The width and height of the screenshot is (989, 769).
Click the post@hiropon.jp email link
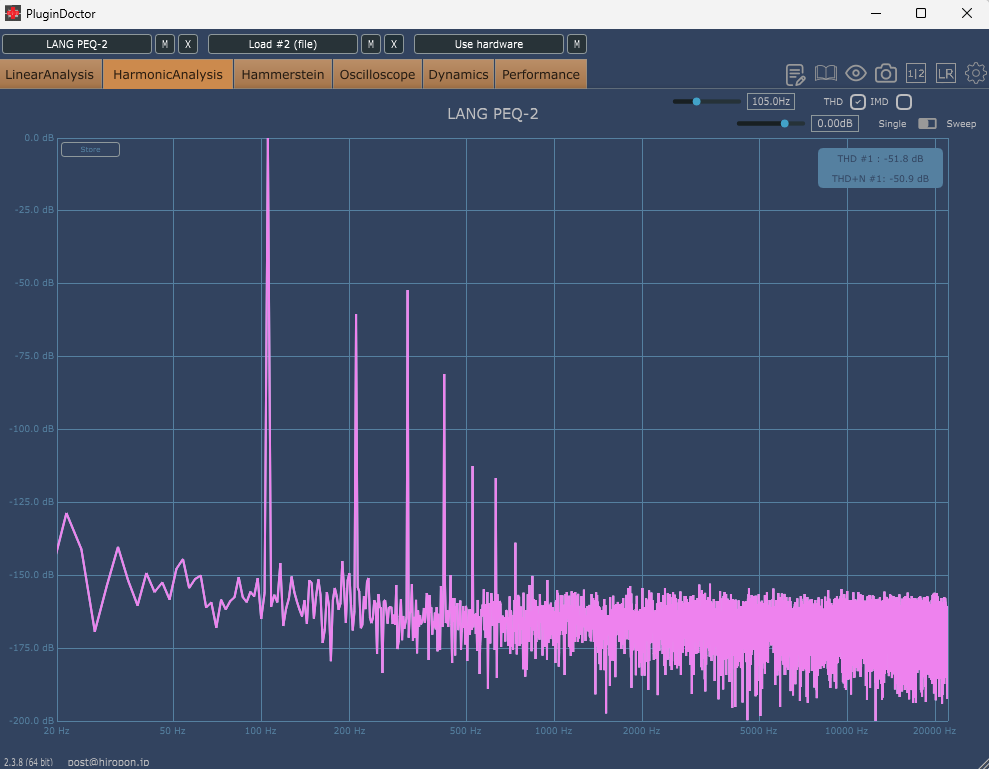(108, 762)
